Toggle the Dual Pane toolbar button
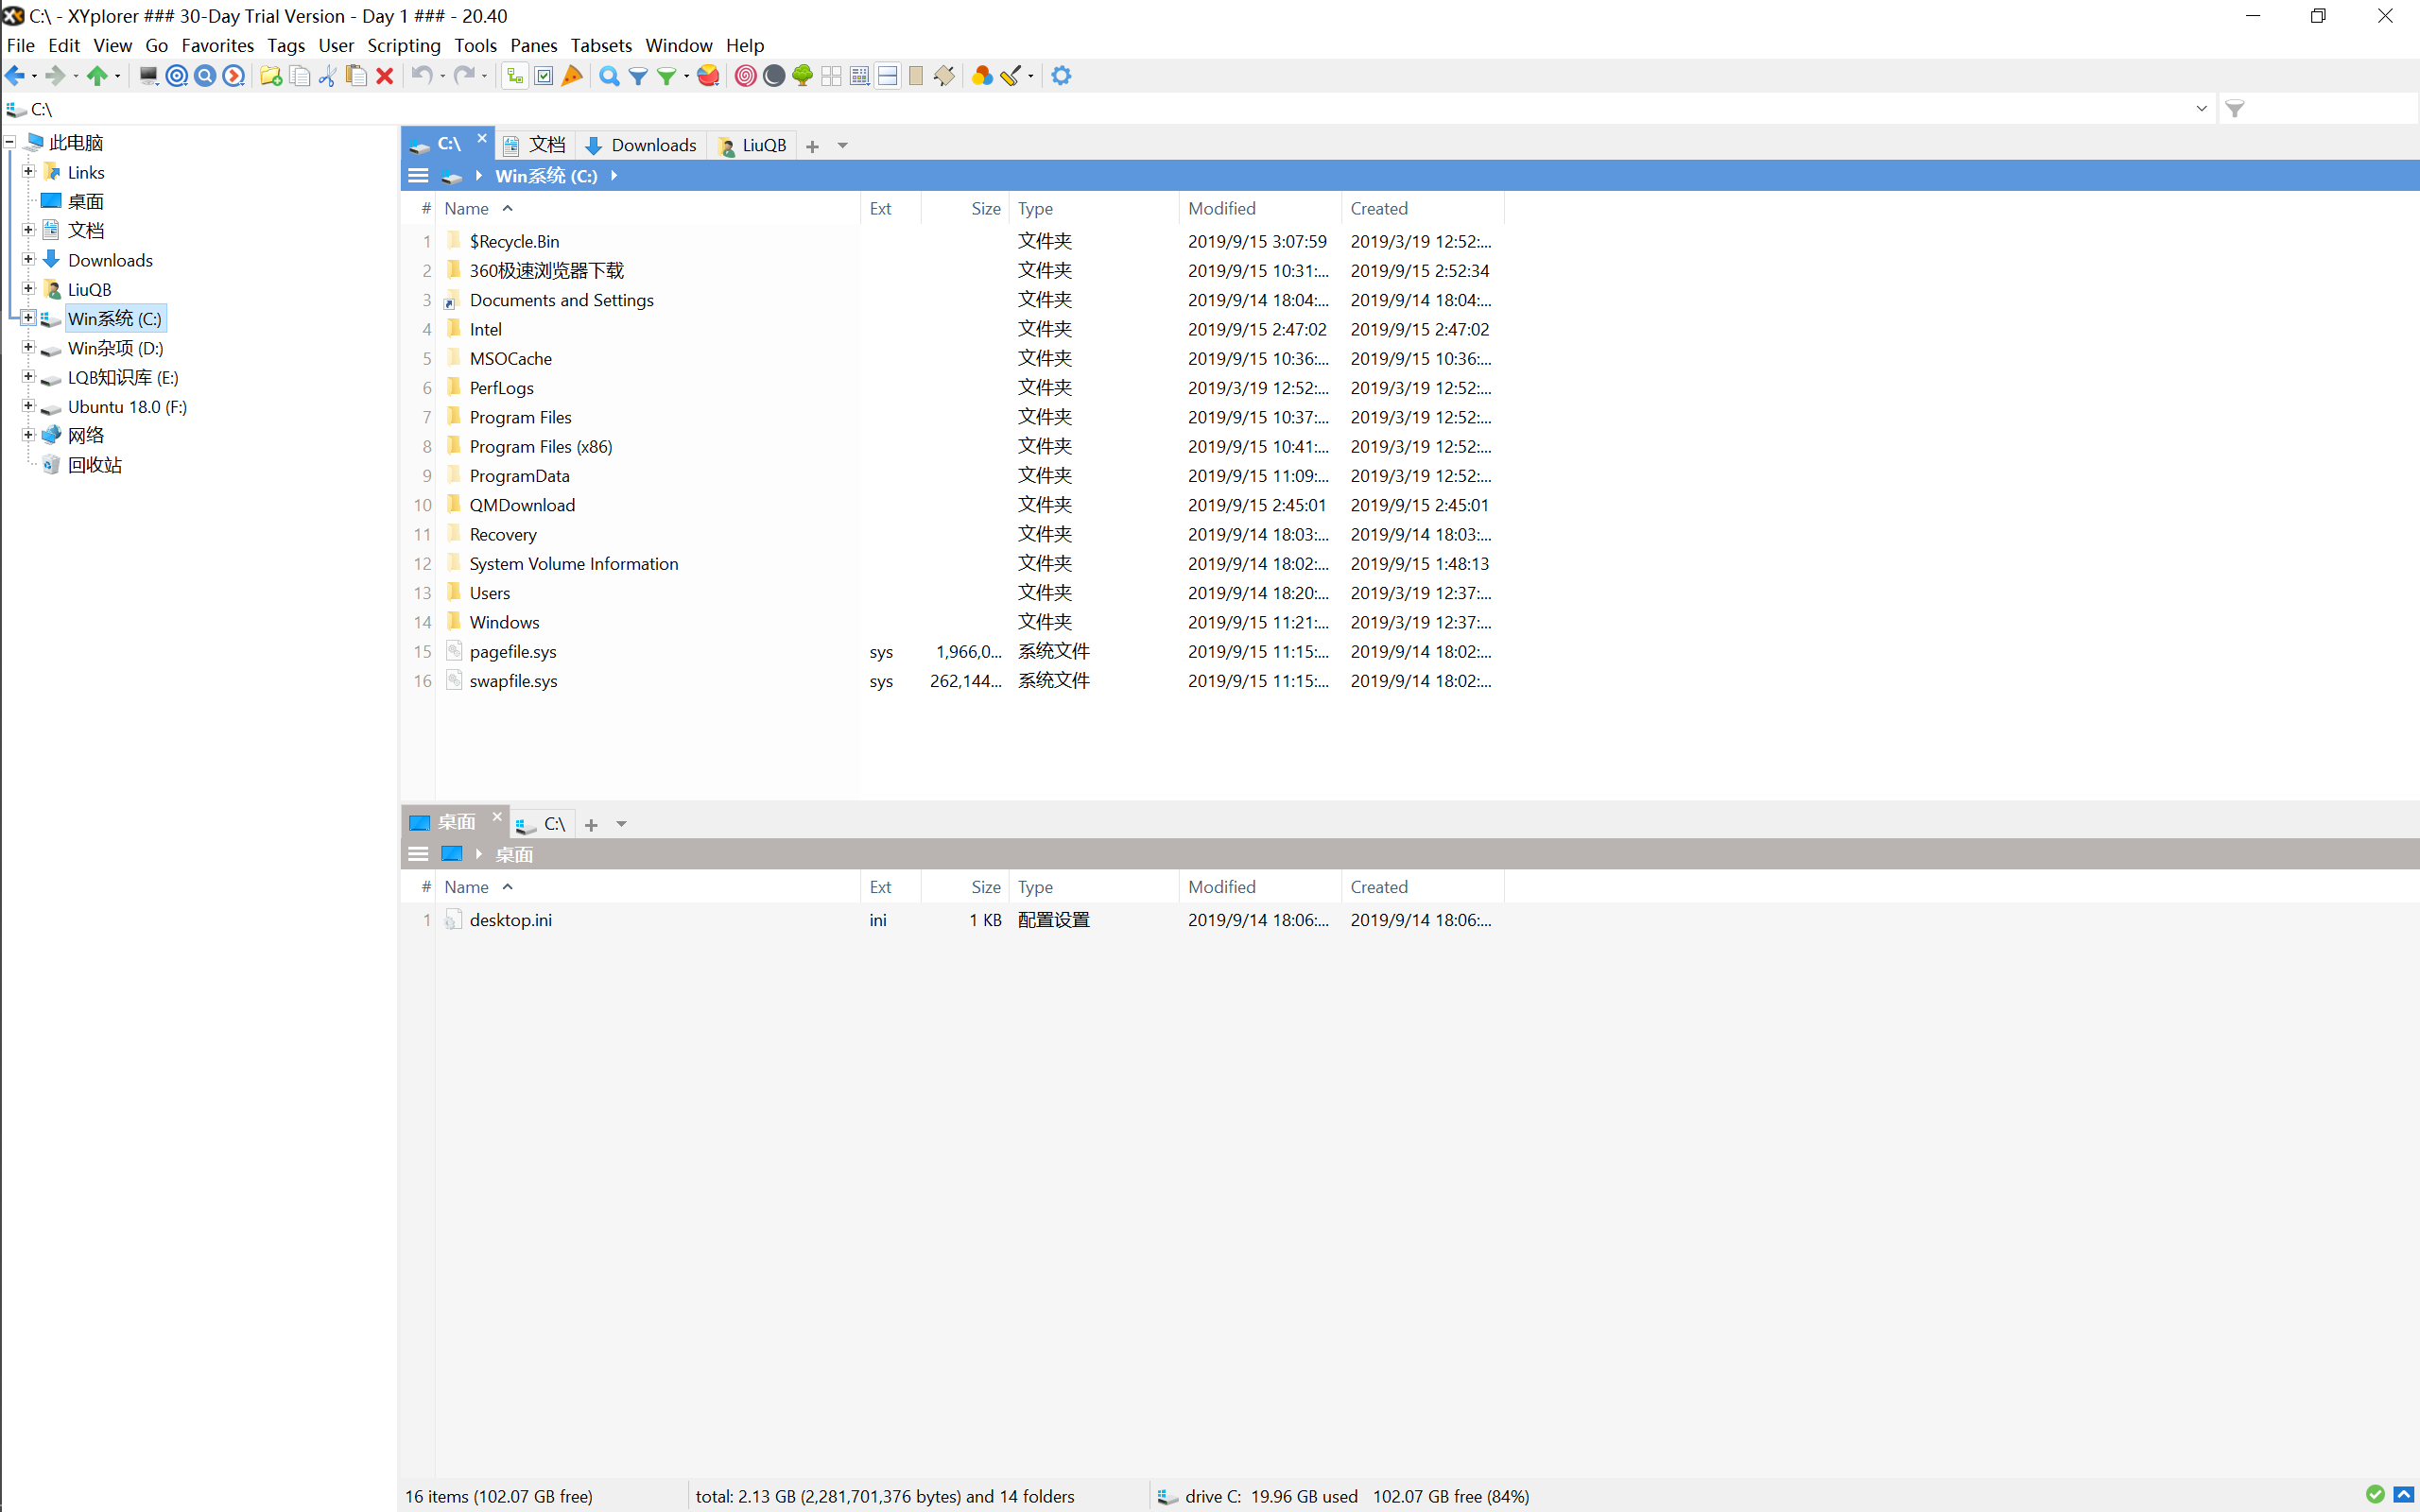The width and height of the screenshot is (2420, 1512). [887, 76]
